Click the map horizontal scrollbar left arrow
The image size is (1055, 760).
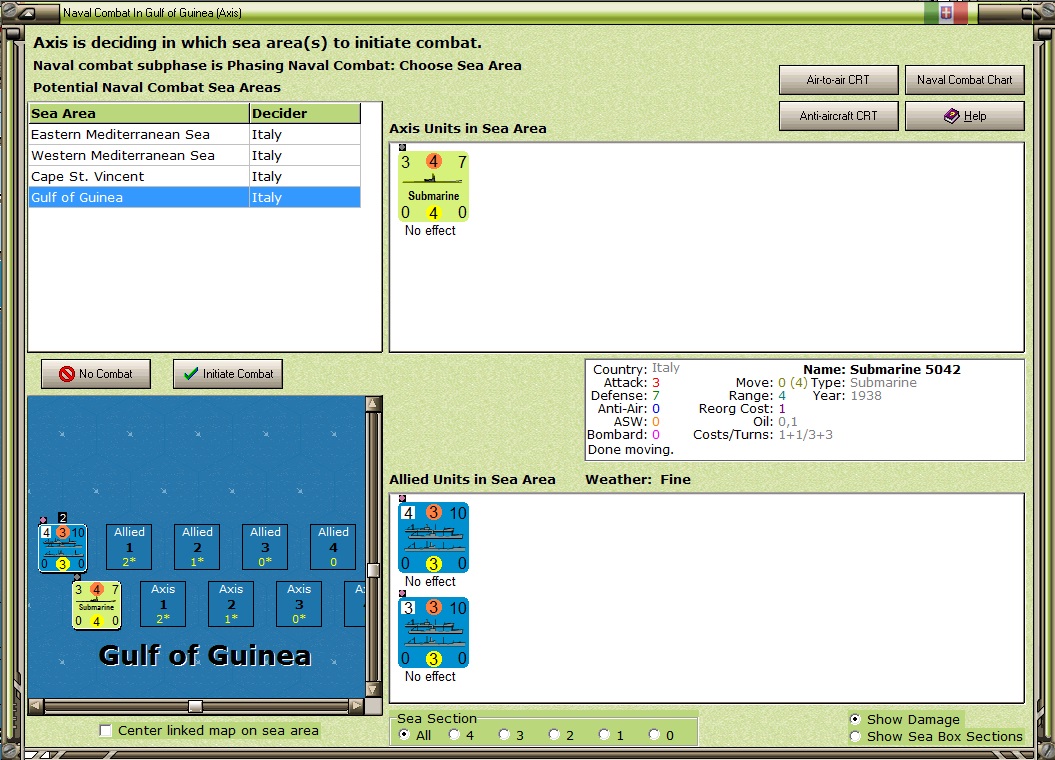tap(36, 706)
